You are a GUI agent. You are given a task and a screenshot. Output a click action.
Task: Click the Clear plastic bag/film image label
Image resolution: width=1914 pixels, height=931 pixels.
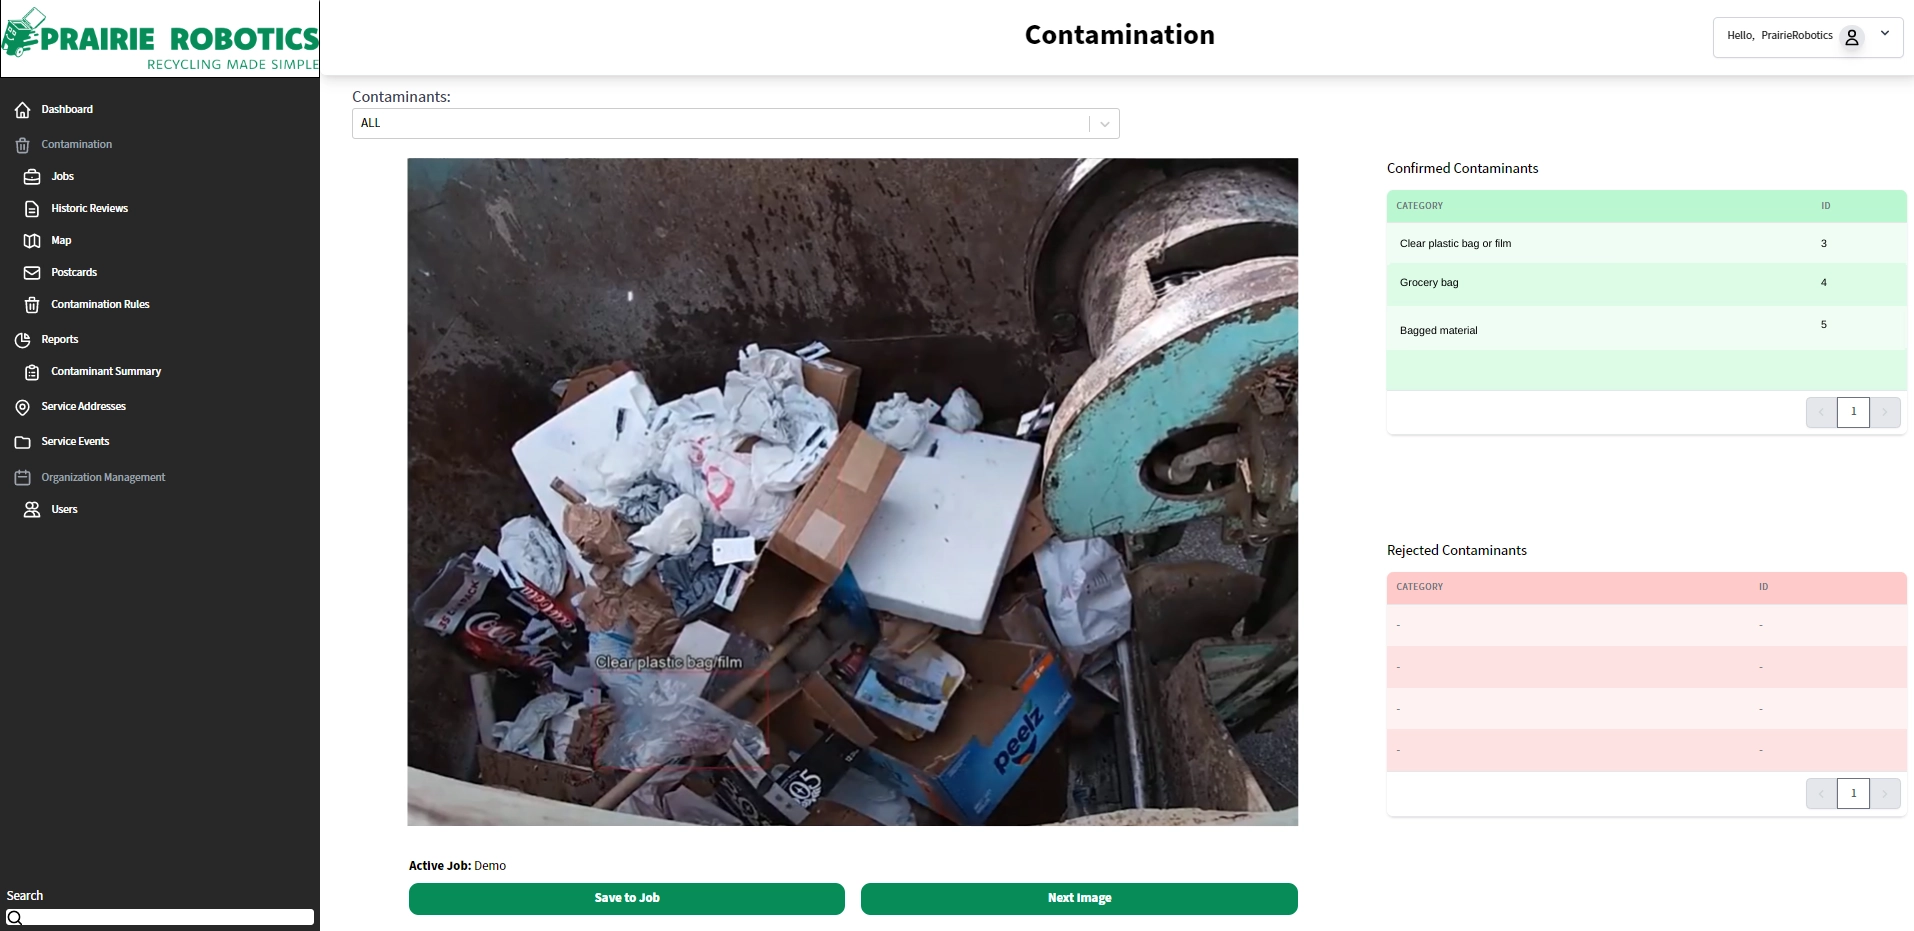669,662
